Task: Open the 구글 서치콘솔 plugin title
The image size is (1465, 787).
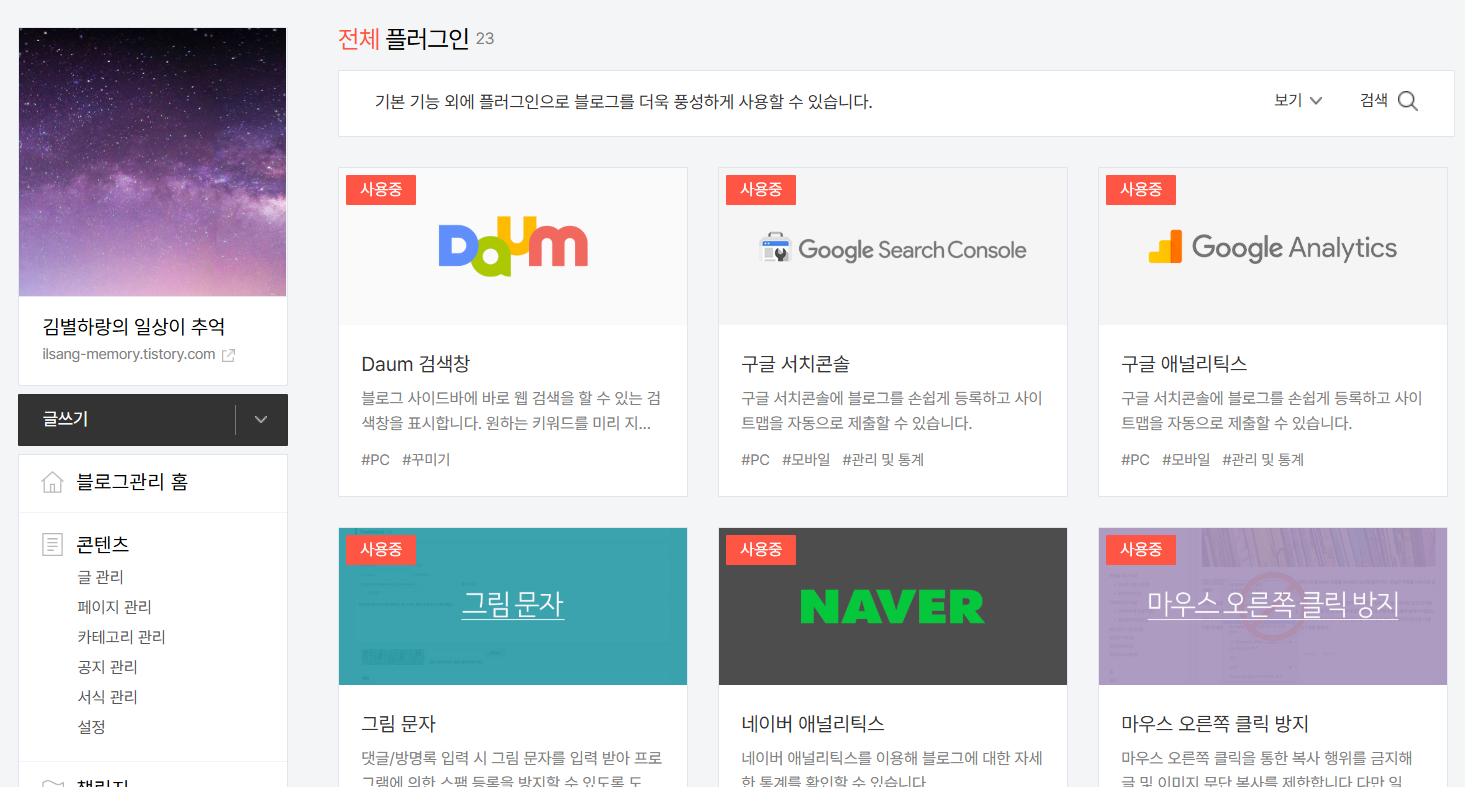Action: pyautogui.click(x=795, y=364)
